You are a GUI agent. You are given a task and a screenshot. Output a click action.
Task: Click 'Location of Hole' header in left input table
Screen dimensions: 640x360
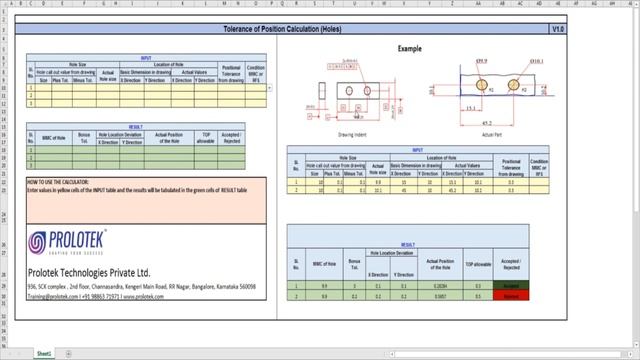click(x=168, y=64)
